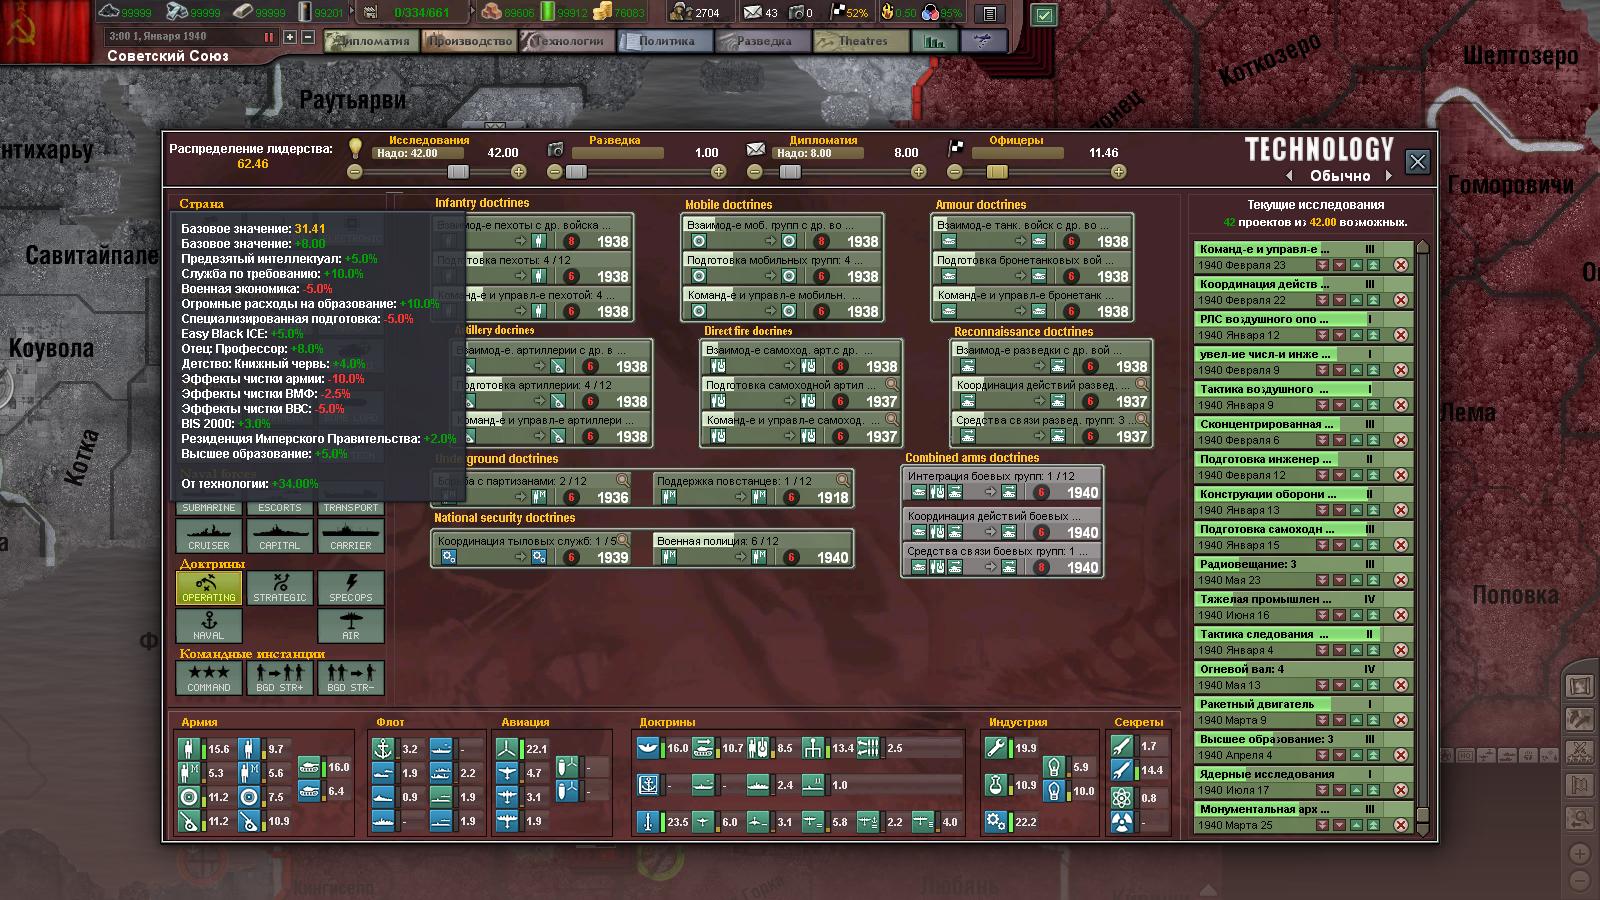Open Naval doctrines category

(x=209, y=626)
